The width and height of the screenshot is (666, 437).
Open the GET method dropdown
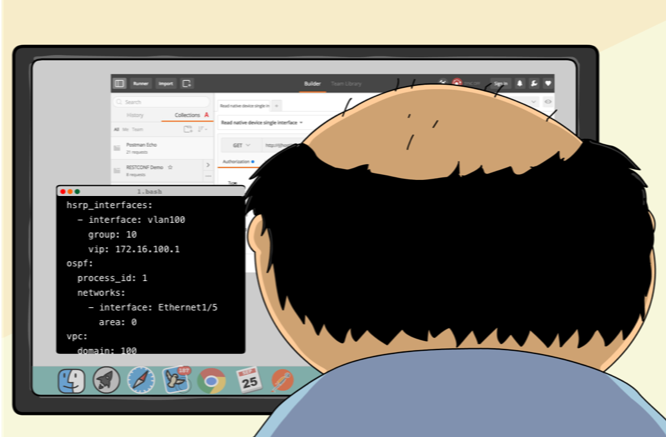240,145
